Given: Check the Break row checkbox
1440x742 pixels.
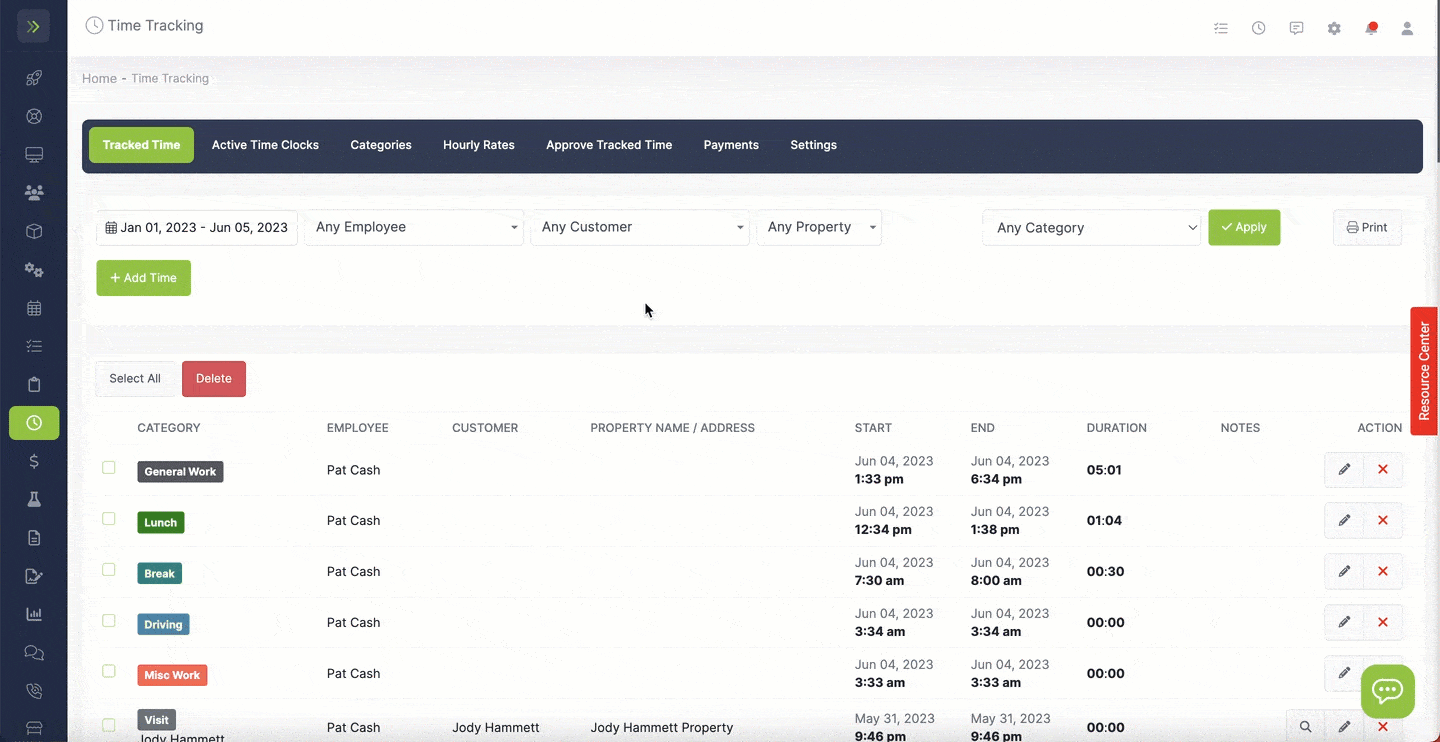Looking at the screenshot, I should (109, 570).
